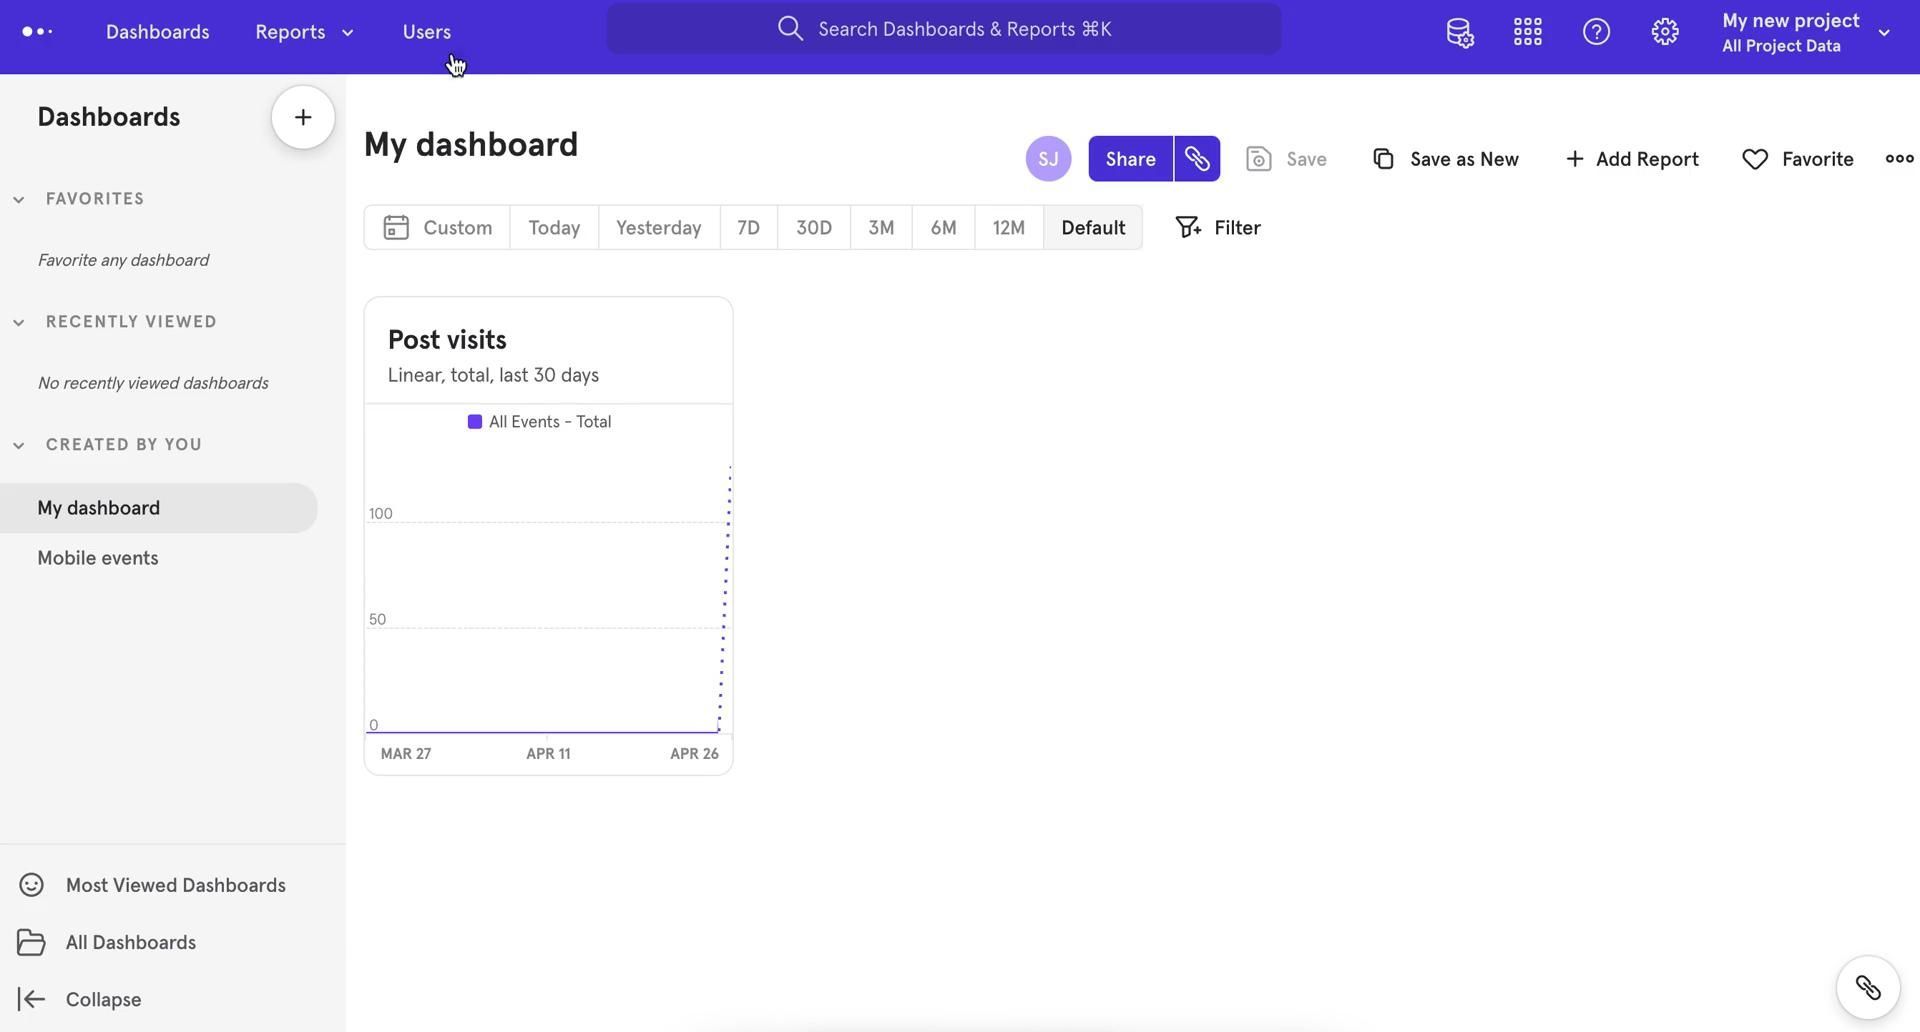The height and width of the screenshot is (1032, 1920).
Task: Select the 30D date range
Action: coord(813,228)
